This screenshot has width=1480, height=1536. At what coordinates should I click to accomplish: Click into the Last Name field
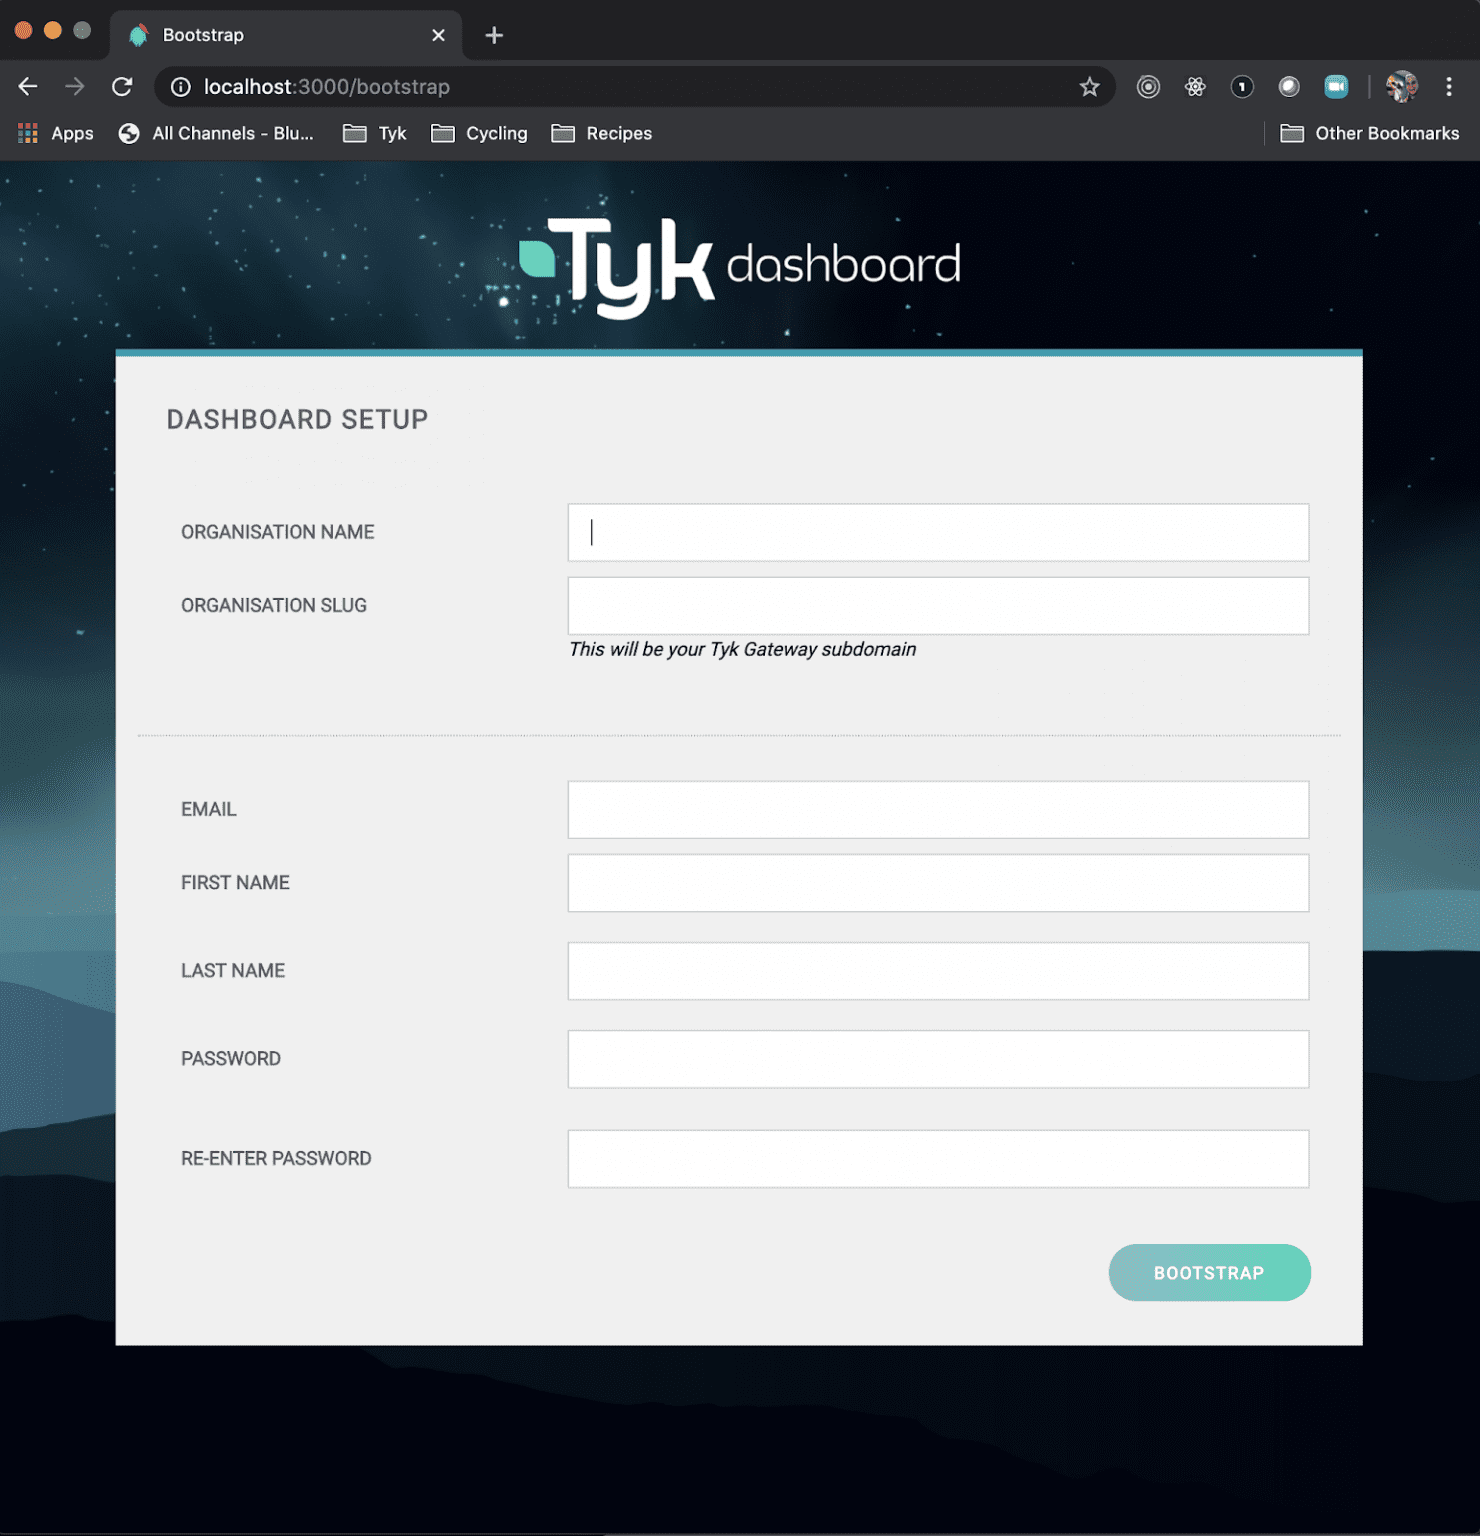tap(938, 970)
